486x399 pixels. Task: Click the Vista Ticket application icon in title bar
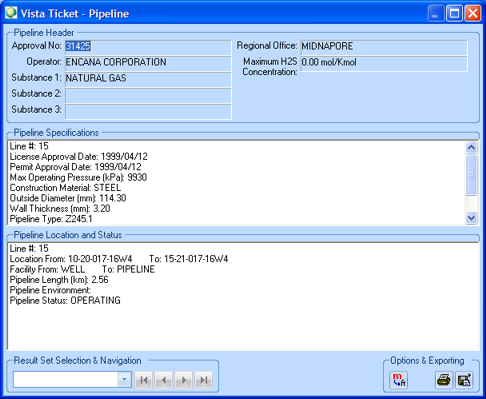point(11,13)
